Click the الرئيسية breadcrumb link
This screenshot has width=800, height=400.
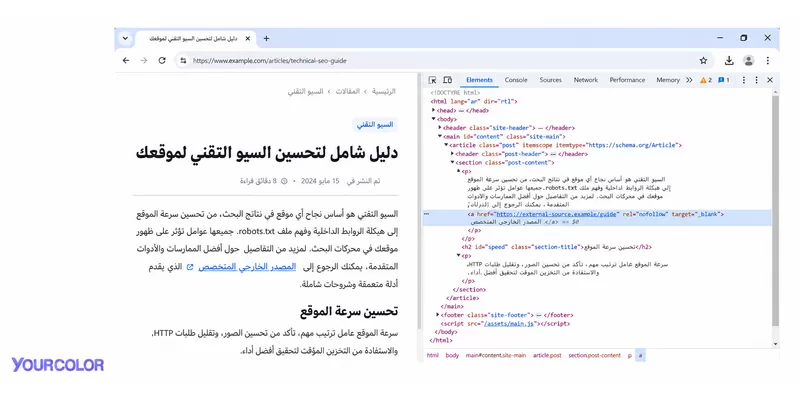383,92
